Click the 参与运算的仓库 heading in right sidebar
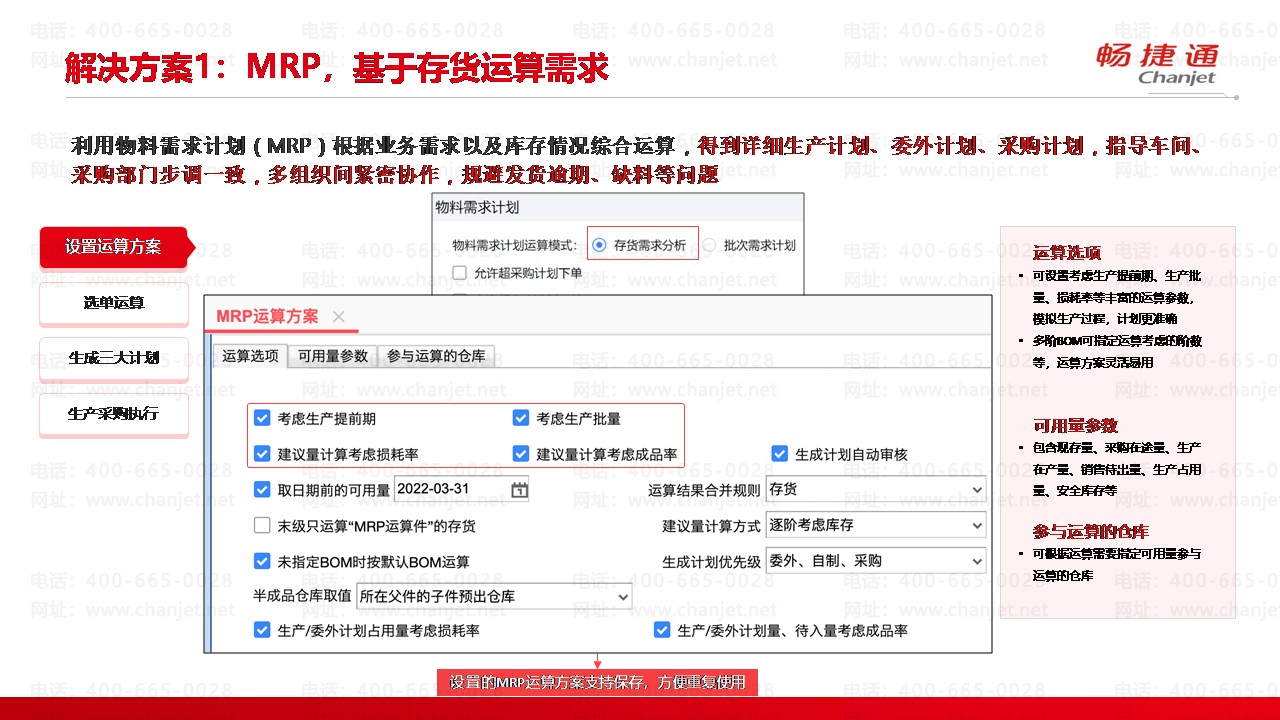This screenshot has width=1280, height=720. tap(1090, 532)
